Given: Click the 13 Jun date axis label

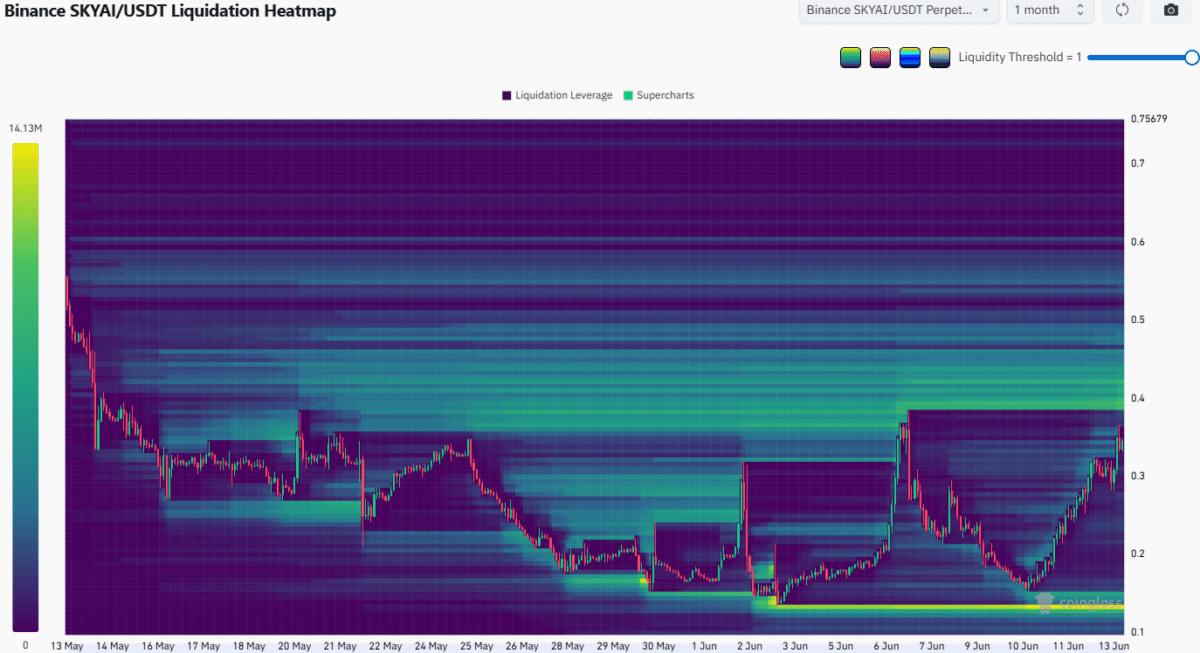Looking at the screenshot, I should 1112,646.
